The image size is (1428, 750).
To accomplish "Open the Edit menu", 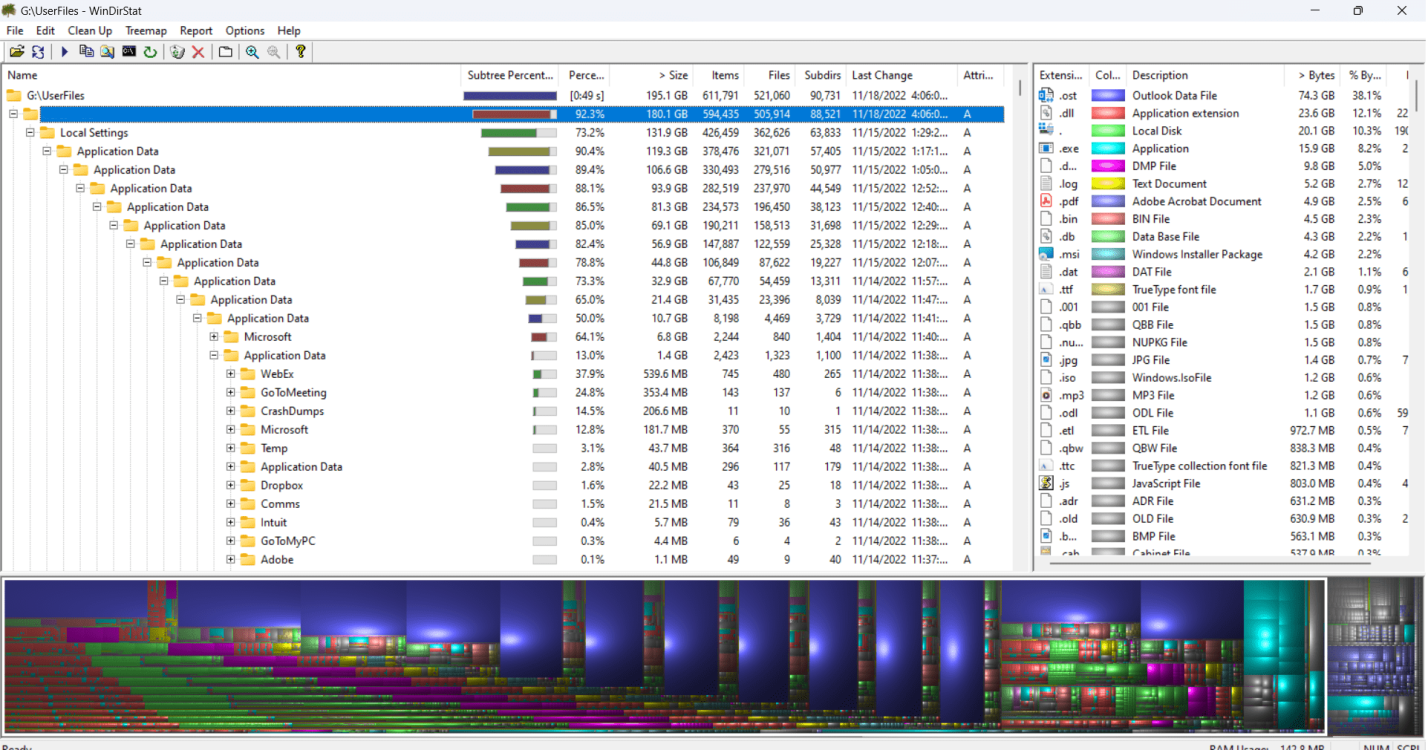I will 45,31.
